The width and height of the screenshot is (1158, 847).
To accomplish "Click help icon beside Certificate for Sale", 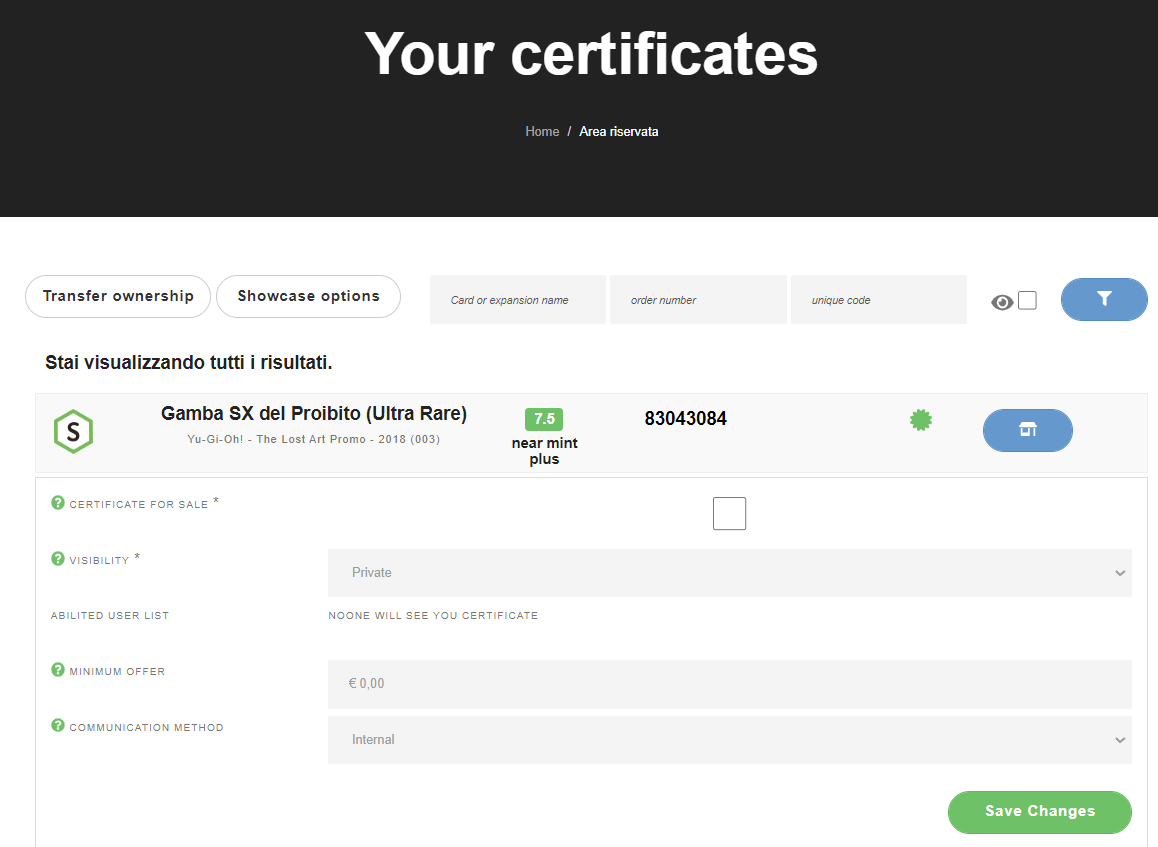I will point(58,503).
